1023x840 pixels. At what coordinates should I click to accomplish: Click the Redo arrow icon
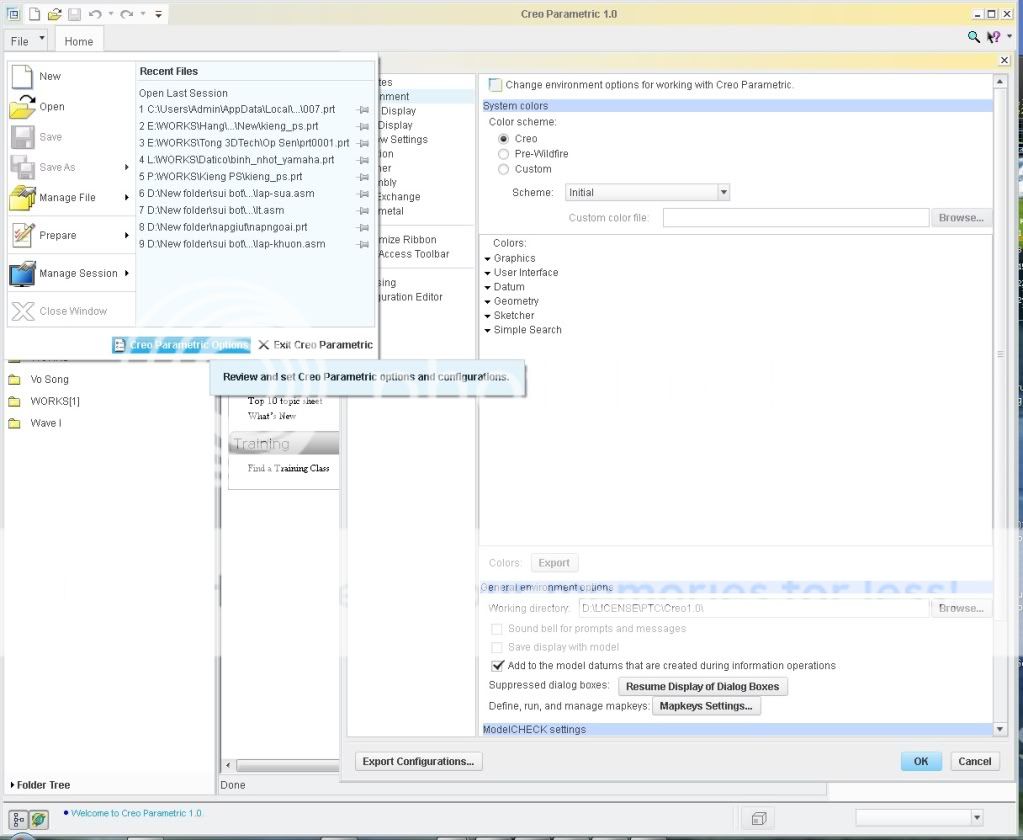tap(127, 14)
